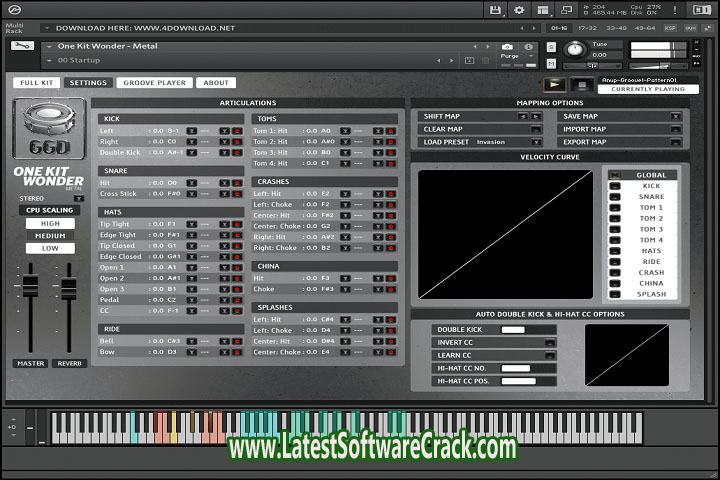Screen dimensions: 720x480
Task: Select SNARE velocity curve checkbox
Action: coord(615,197)
